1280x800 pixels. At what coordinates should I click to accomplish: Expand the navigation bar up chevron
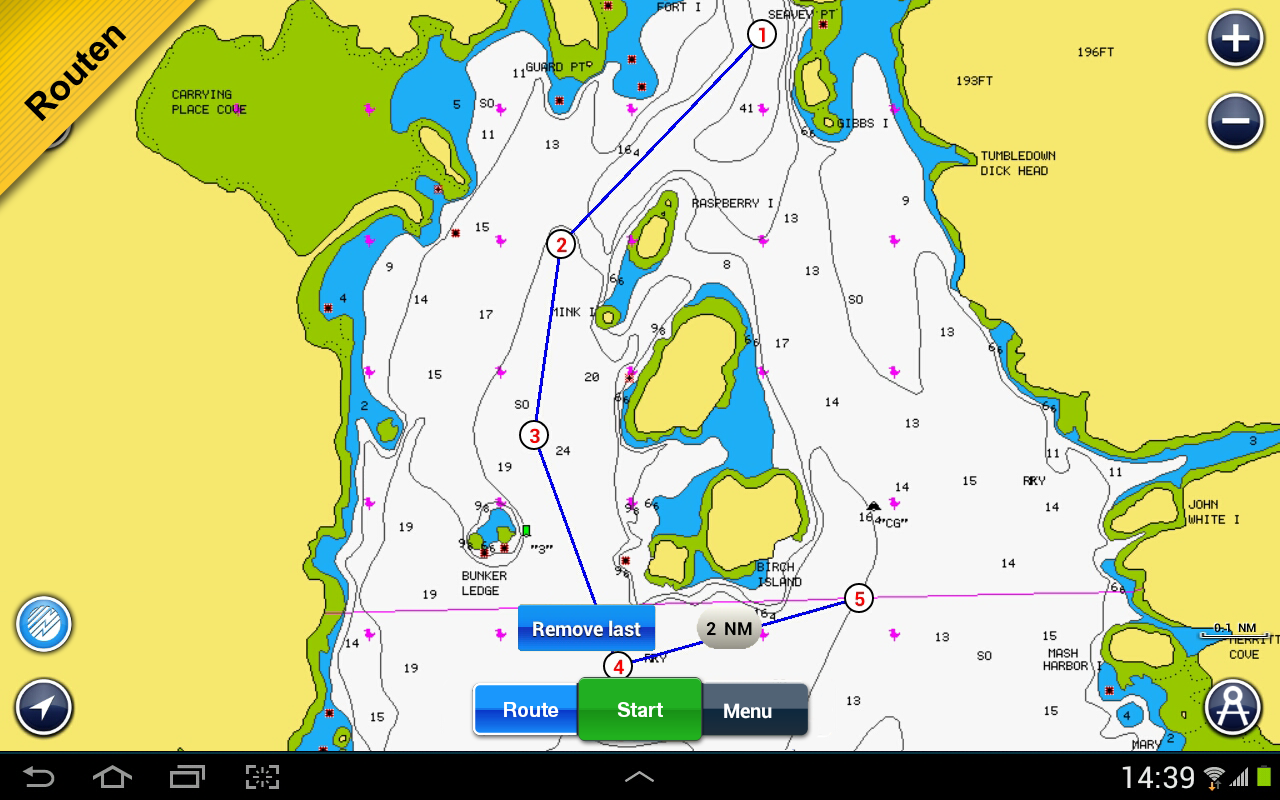(x=639, y=777)
